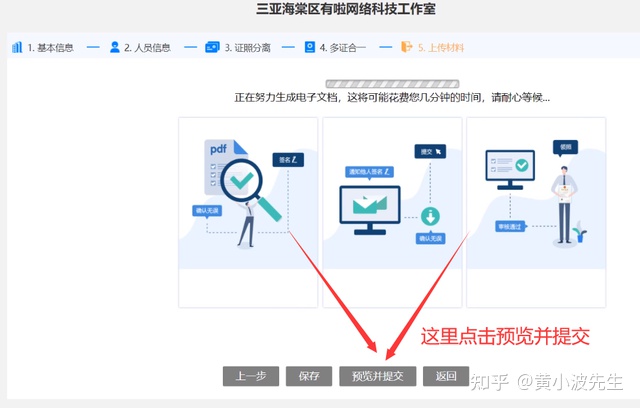Click the 返回 button

click(446, 376)
